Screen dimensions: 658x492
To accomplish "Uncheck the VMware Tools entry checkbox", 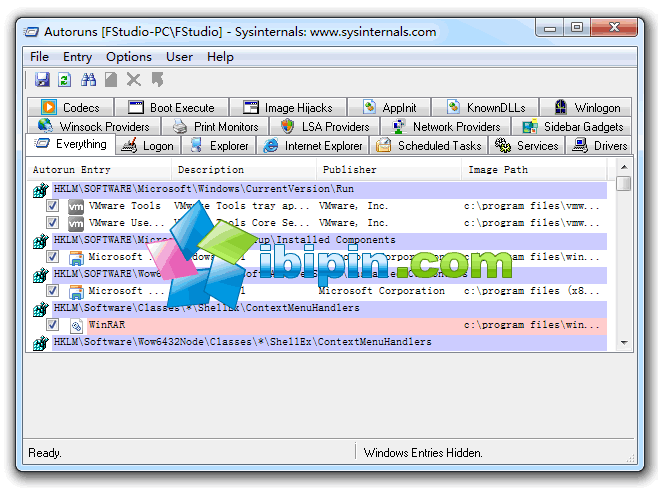I will pyautogui.click(x=52, y=206).
